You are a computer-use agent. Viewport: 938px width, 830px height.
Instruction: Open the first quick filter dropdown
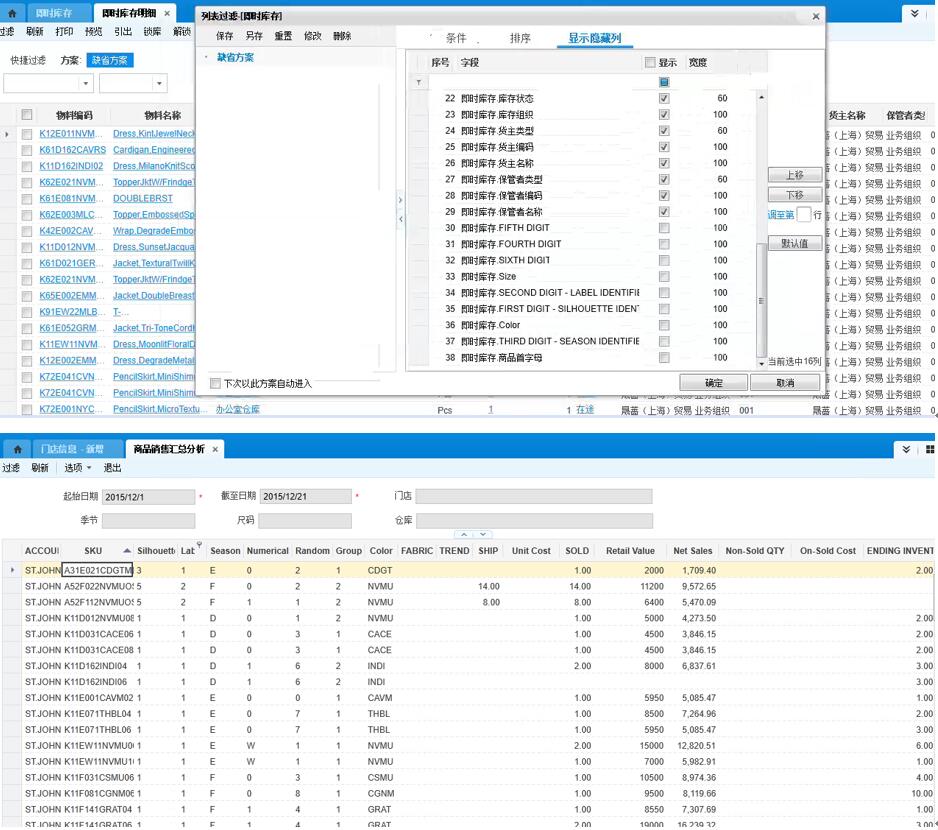click(x=86, y=83)
